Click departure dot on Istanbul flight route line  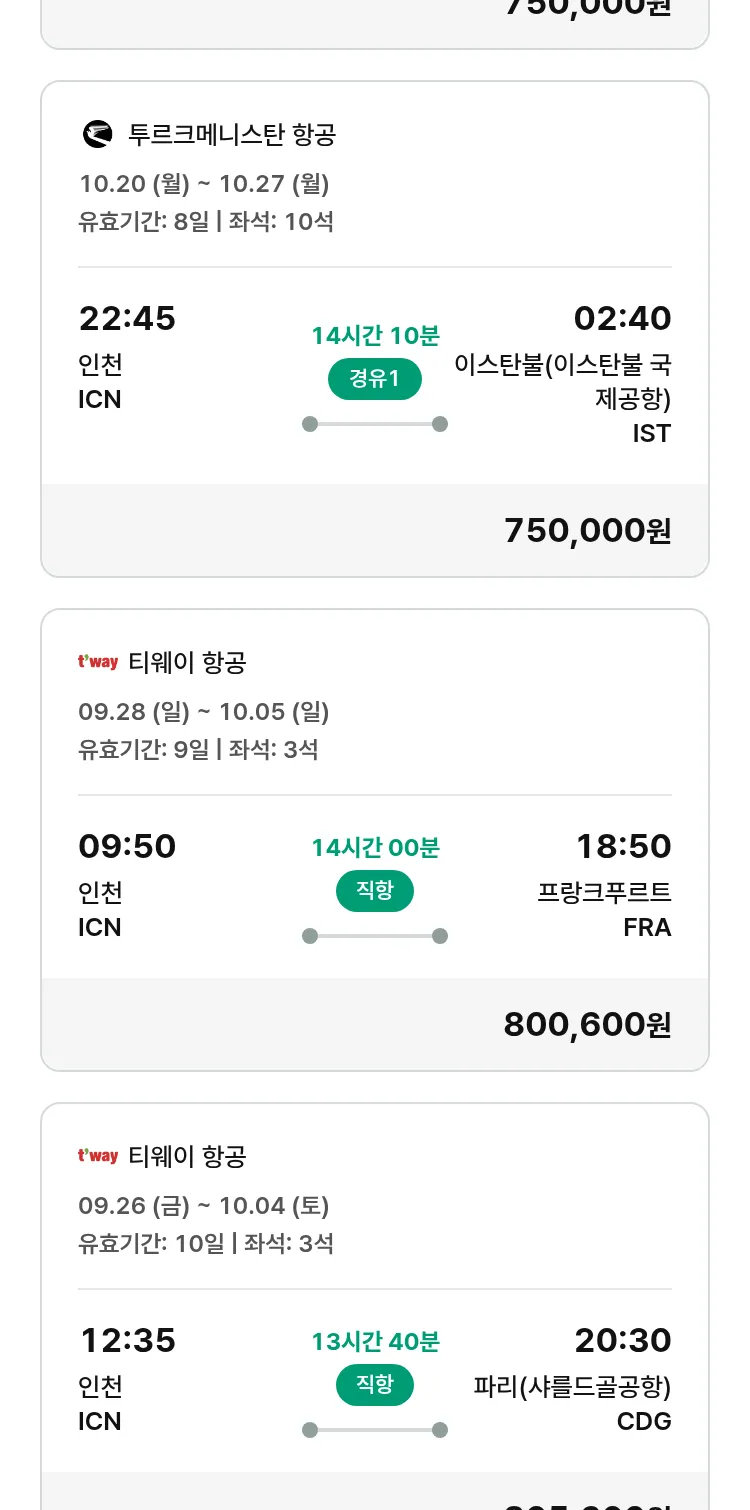(310, 424)
